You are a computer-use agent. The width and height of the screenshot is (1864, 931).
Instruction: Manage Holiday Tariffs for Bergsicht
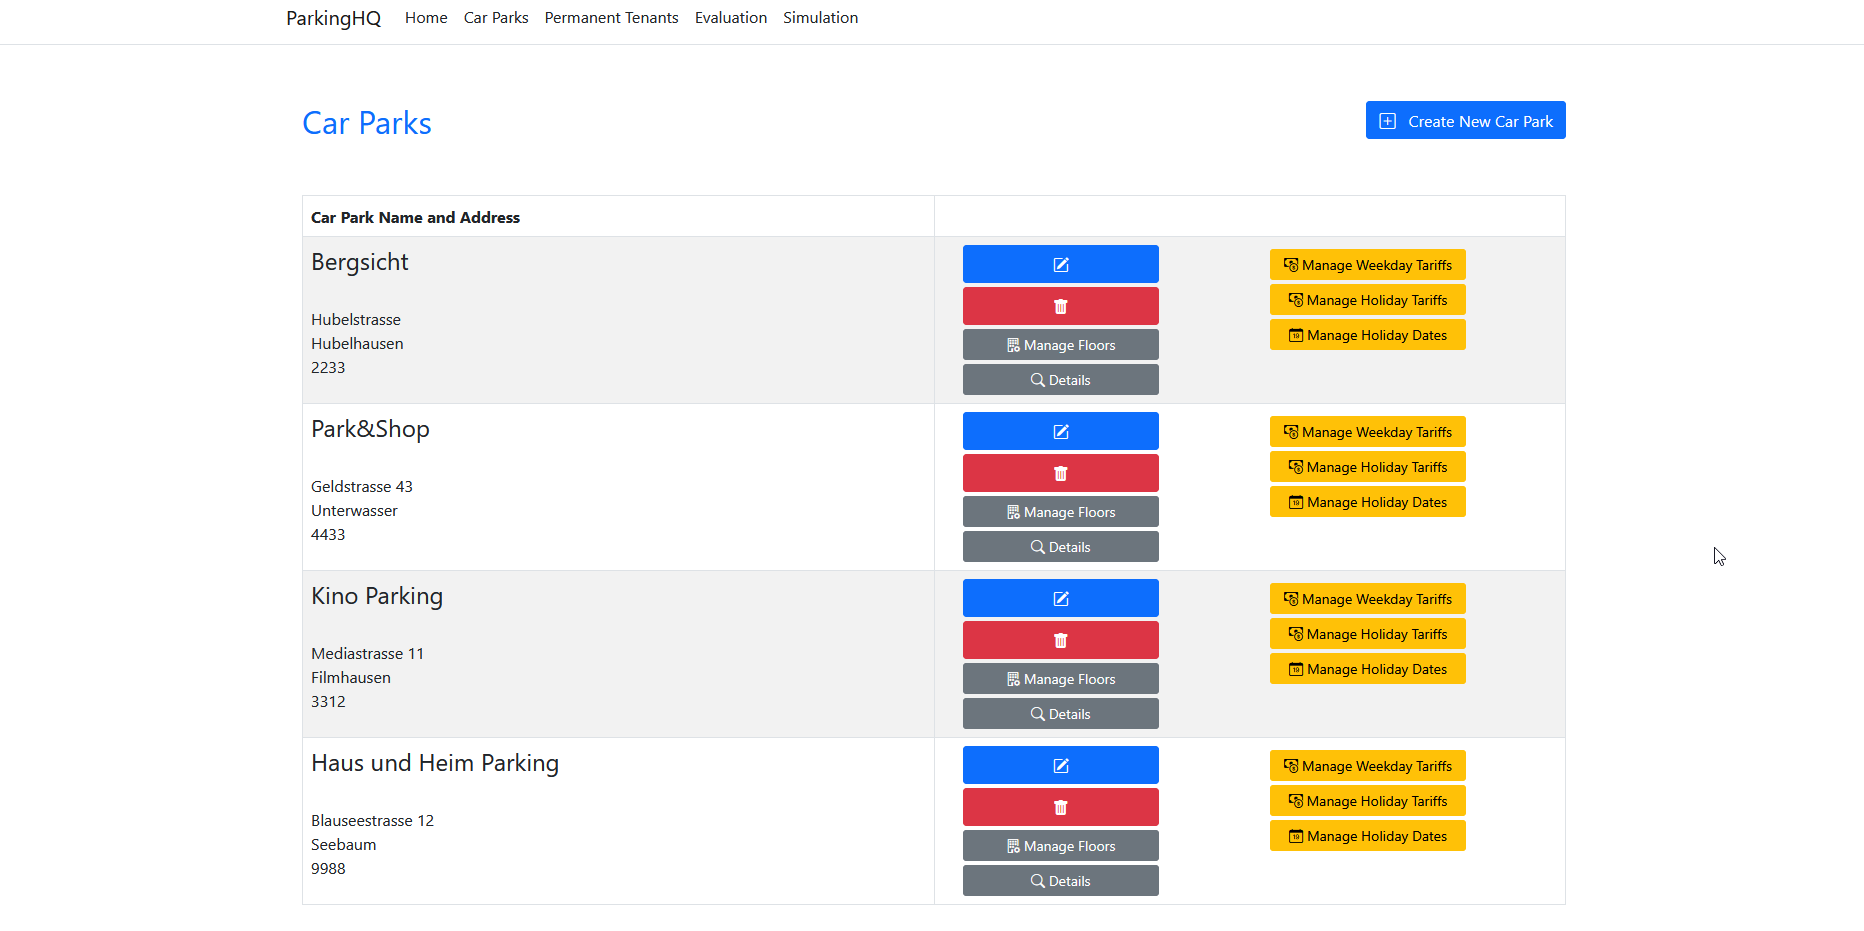pyautogui.click(x=1367, y=300)
